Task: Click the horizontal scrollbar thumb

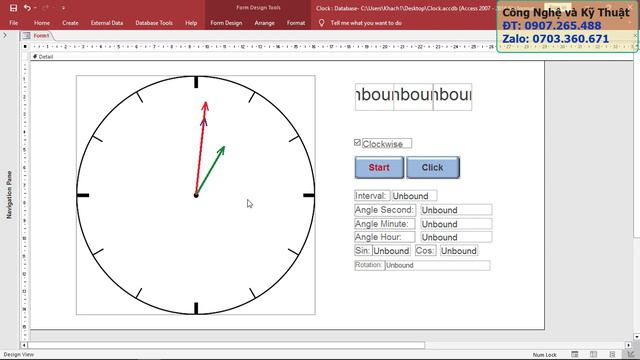Action: [x=226, y=345]
